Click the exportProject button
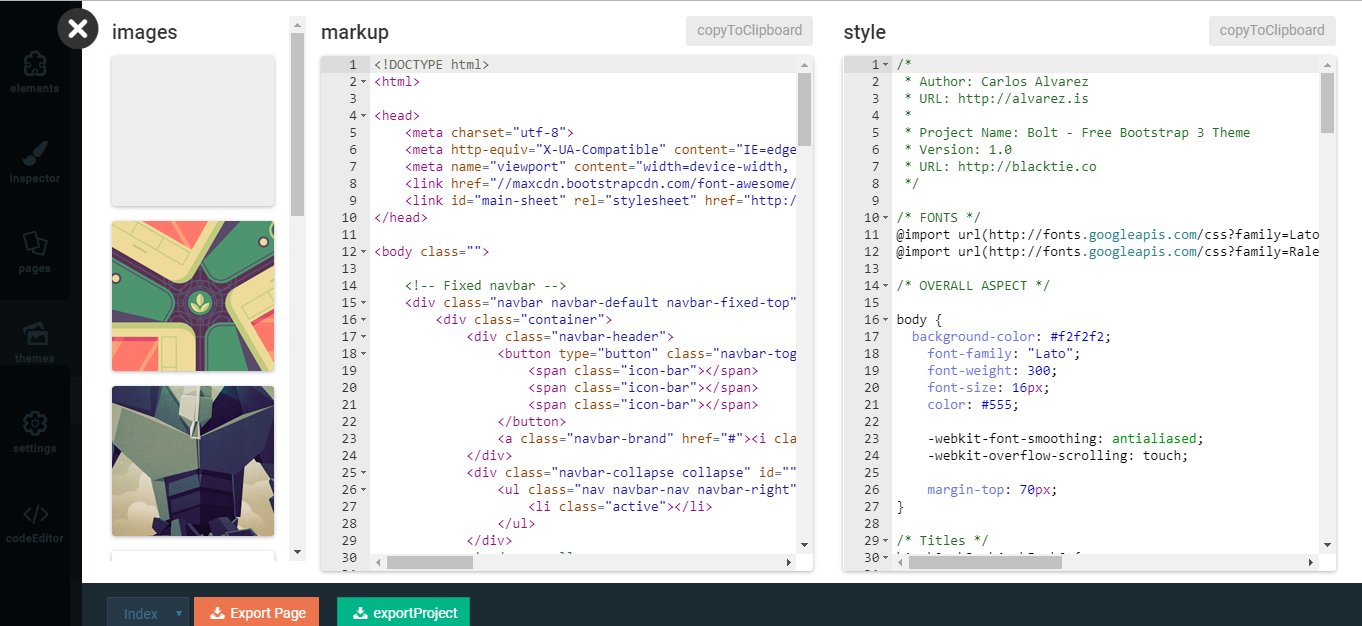 click(403, 613)
